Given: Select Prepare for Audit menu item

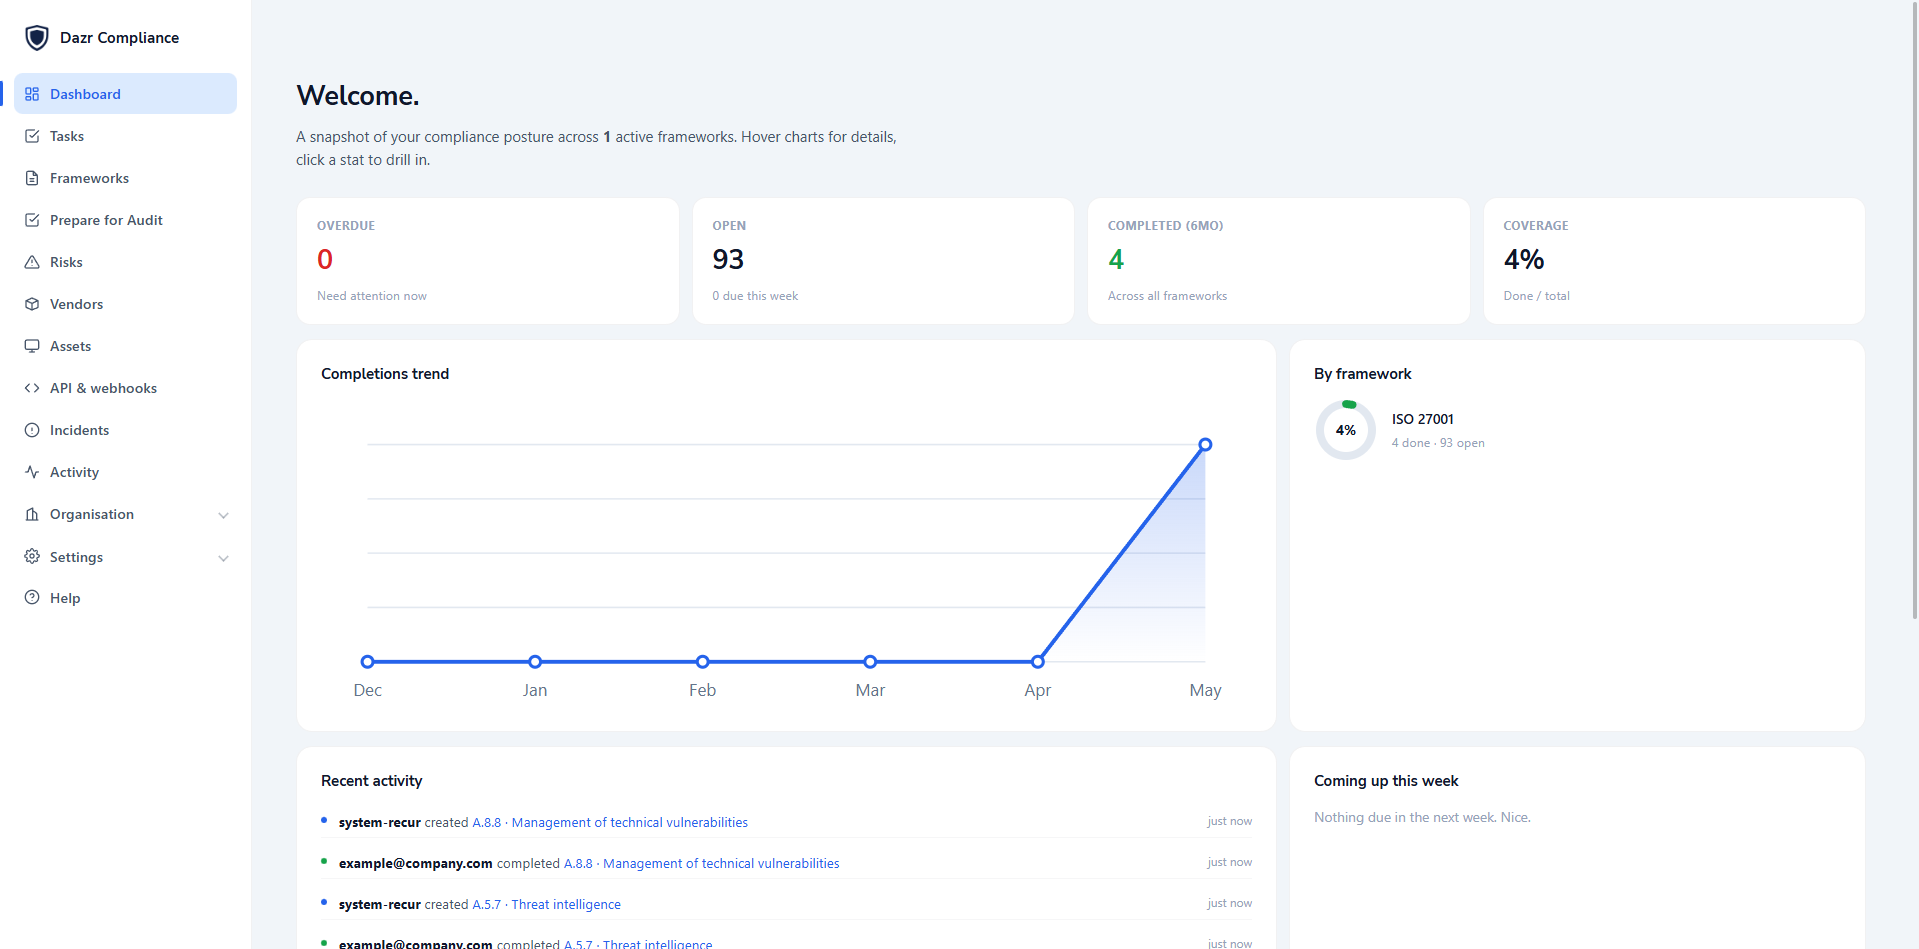Looking at the screenshot, I should pyautogui.click(x=125, y=220).
